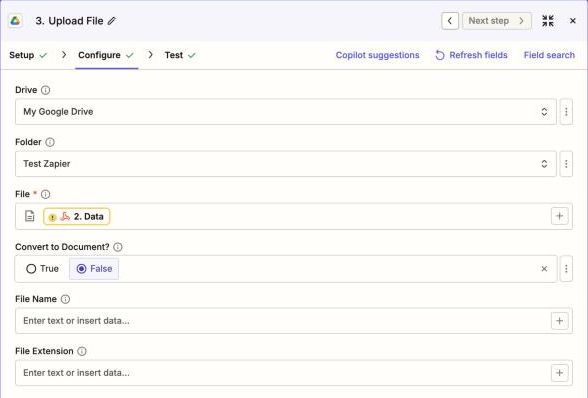This screenshot has height=398, width=588.
Task: Click the Next step button
Action: point(496,21)
